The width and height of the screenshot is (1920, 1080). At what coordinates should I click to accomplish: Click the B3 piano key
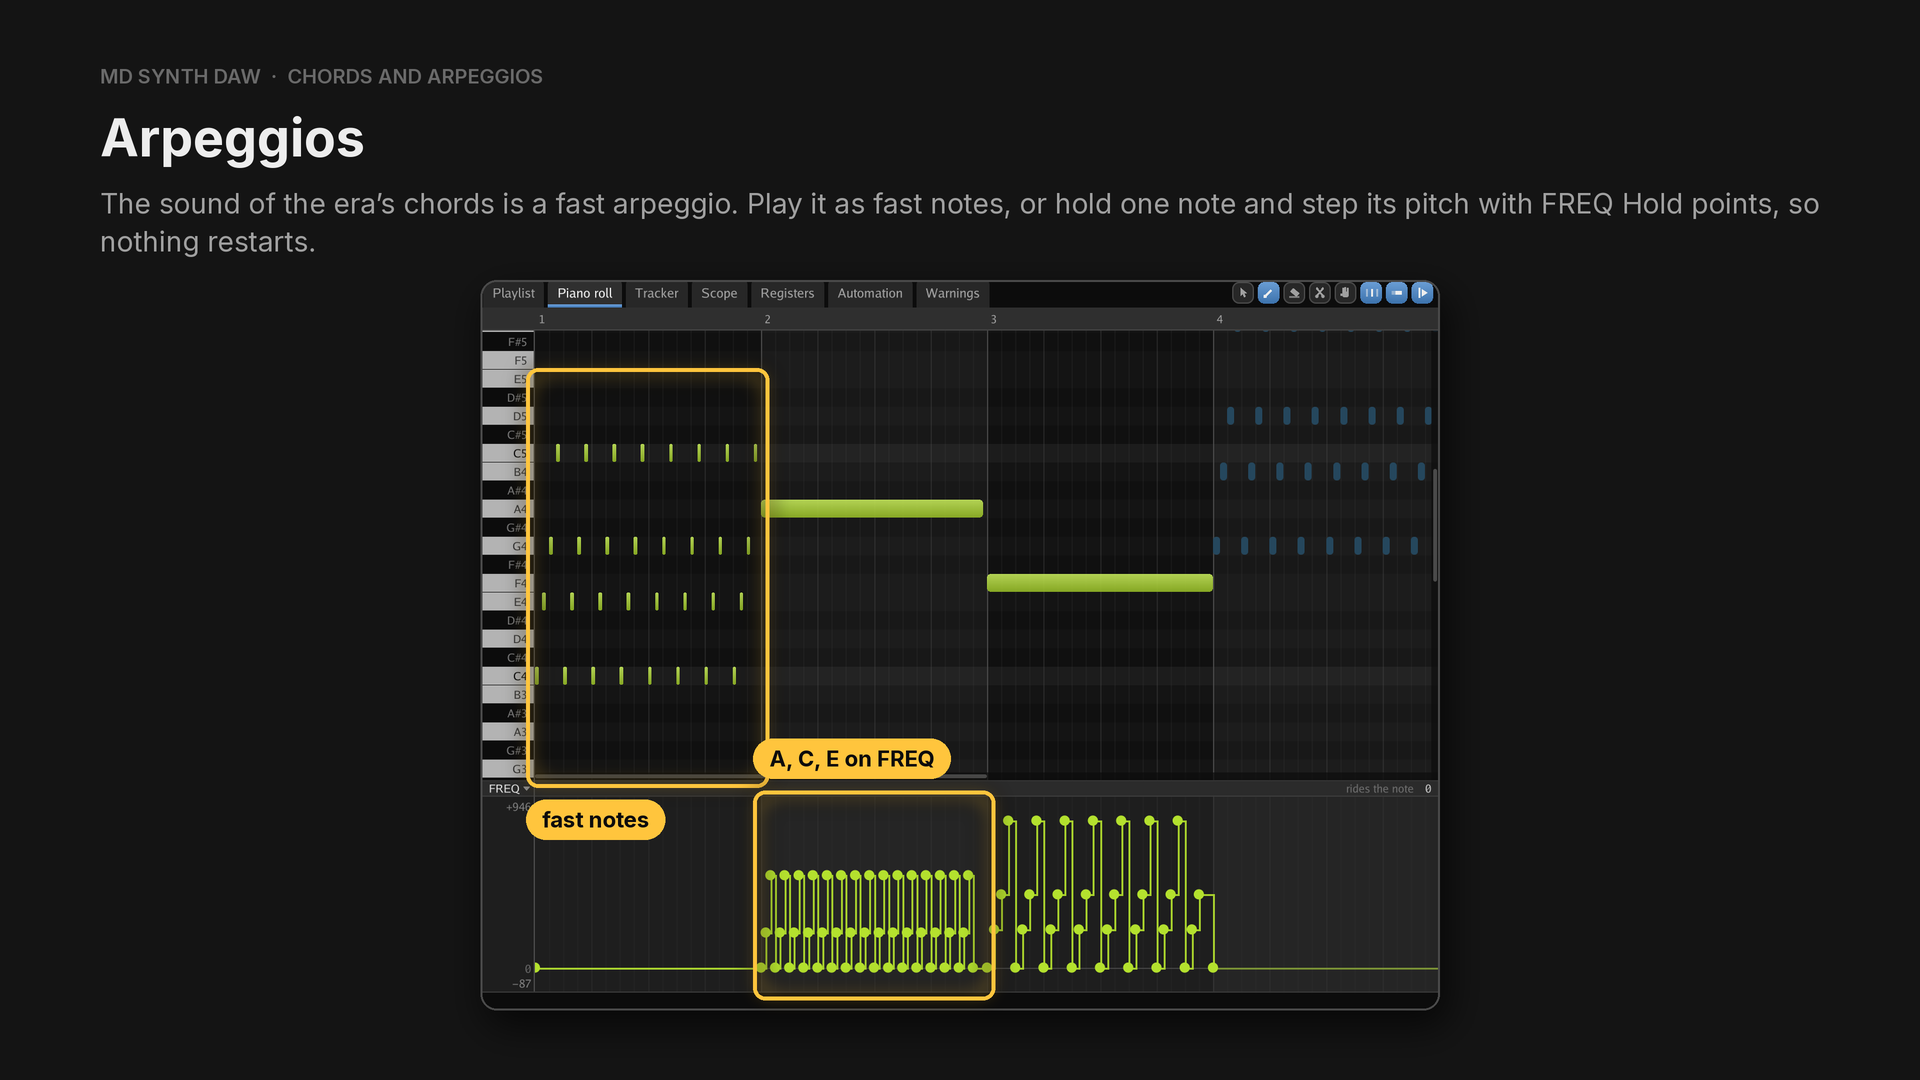tap(508, 695)
